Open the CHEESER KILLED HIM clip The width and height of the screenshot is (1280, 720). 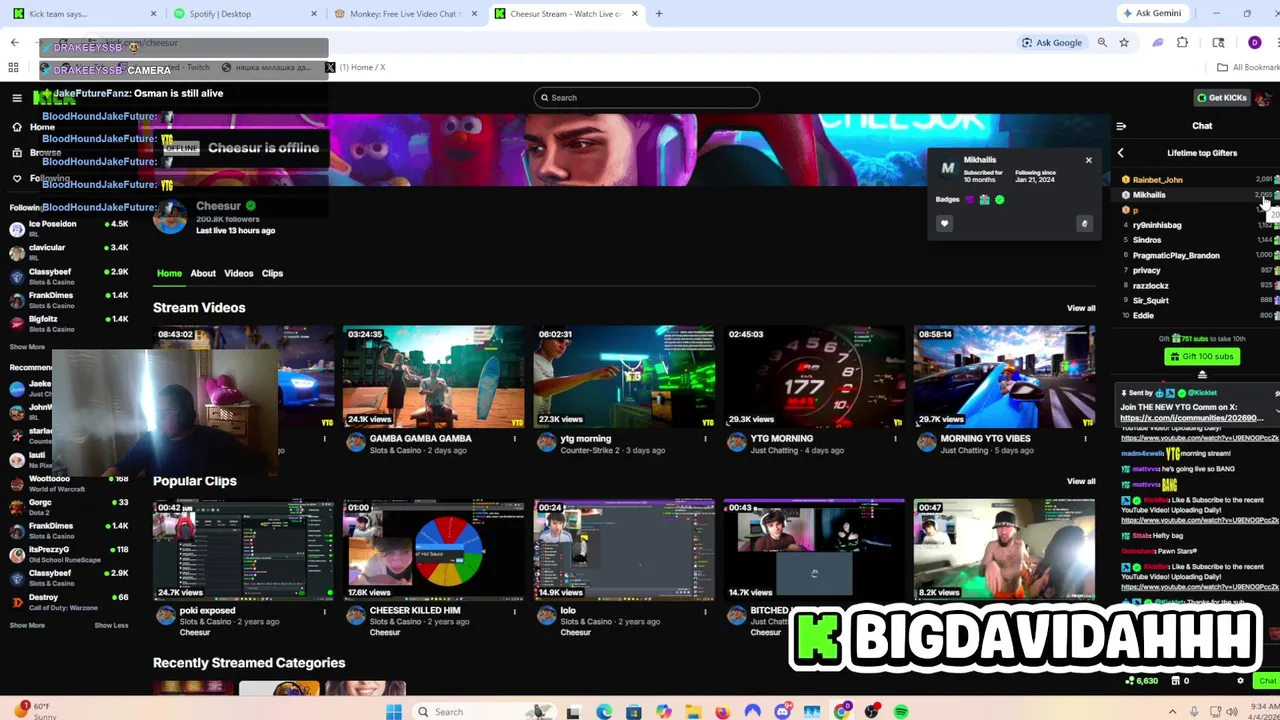click(433, 550)
